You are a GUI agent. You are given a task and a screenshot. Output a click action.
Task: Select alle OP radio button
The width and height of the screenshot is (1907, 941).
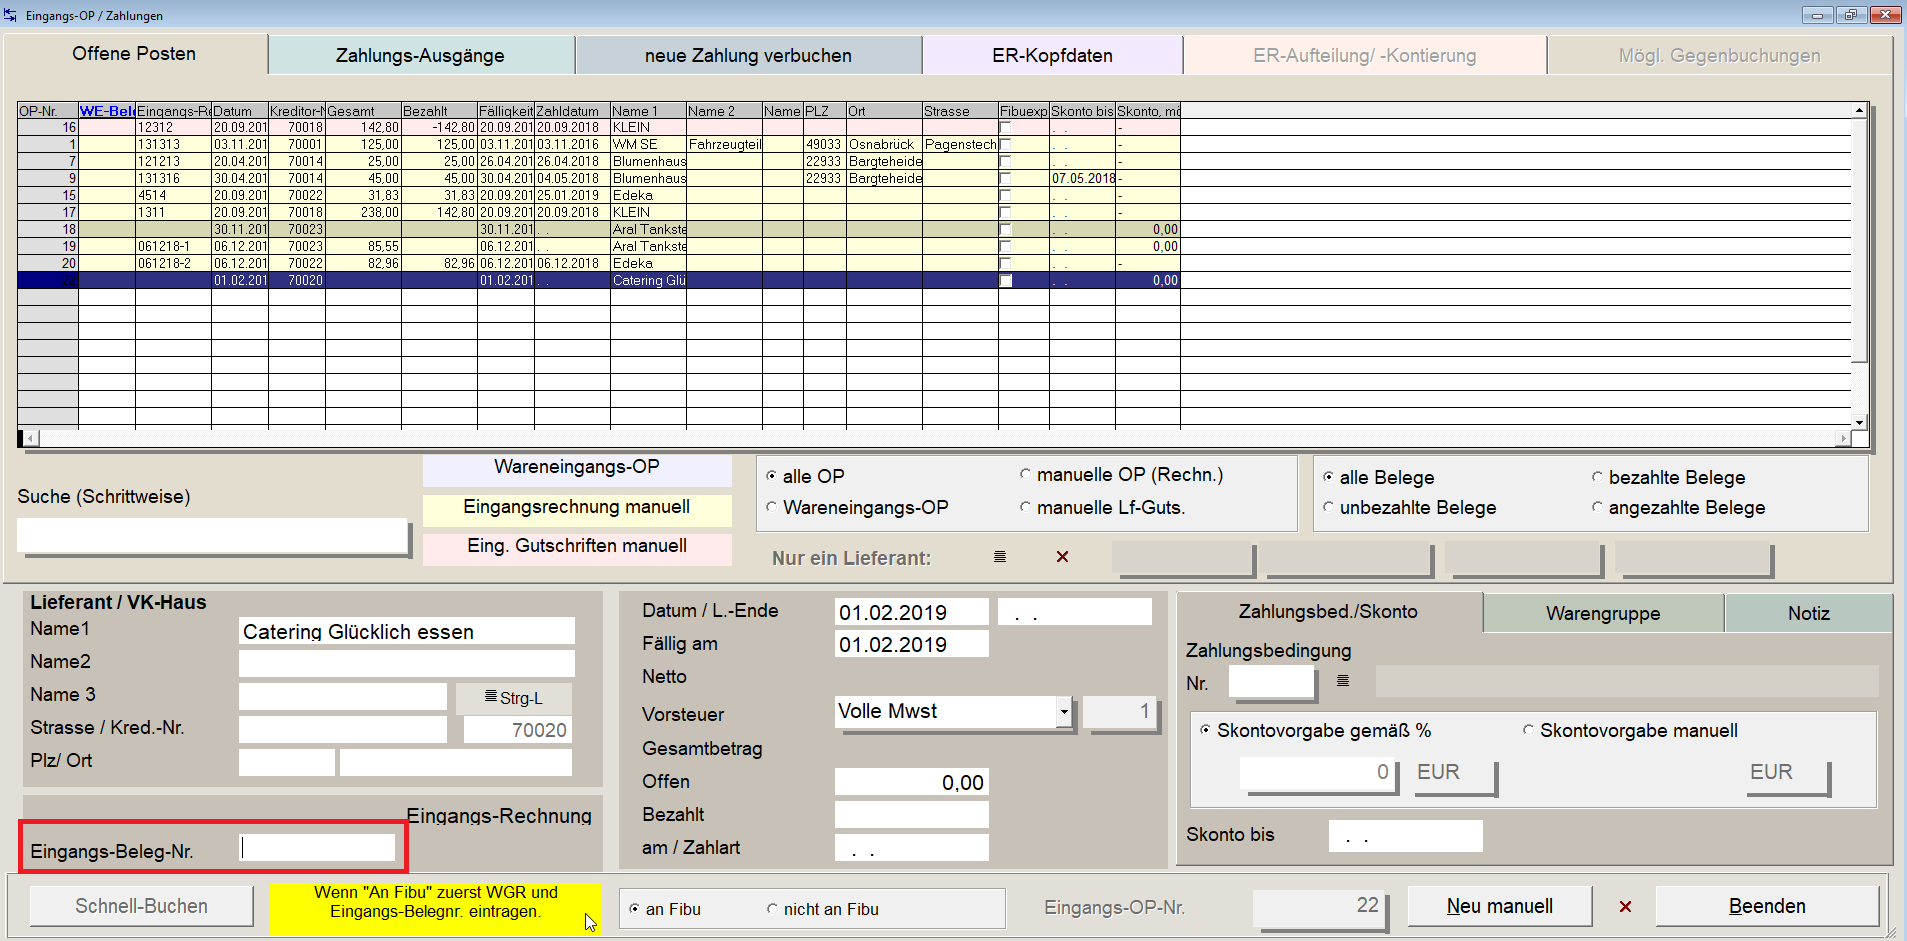771,476
